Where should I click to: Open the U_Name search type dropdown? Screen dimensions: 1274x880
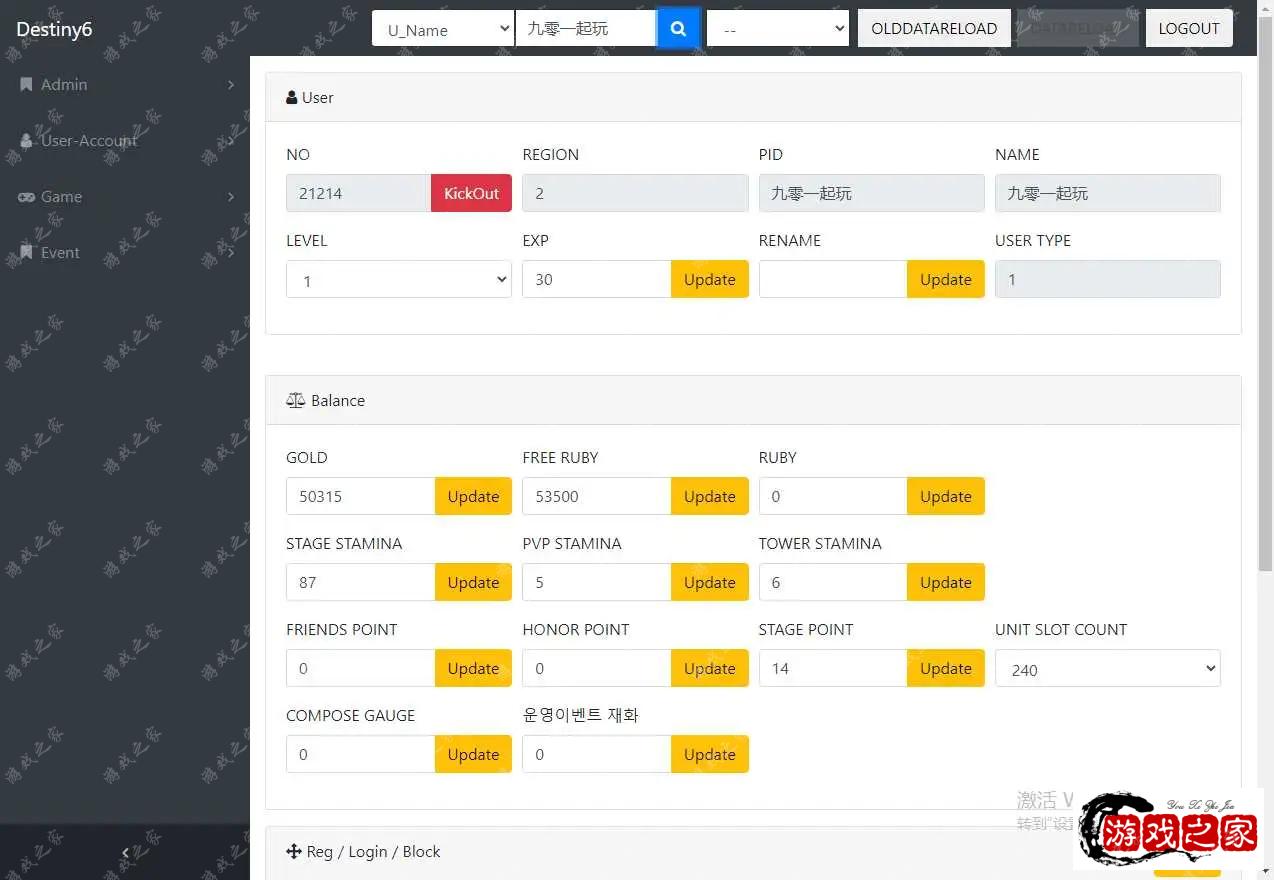pyautogui.click(x=442, y=29)
